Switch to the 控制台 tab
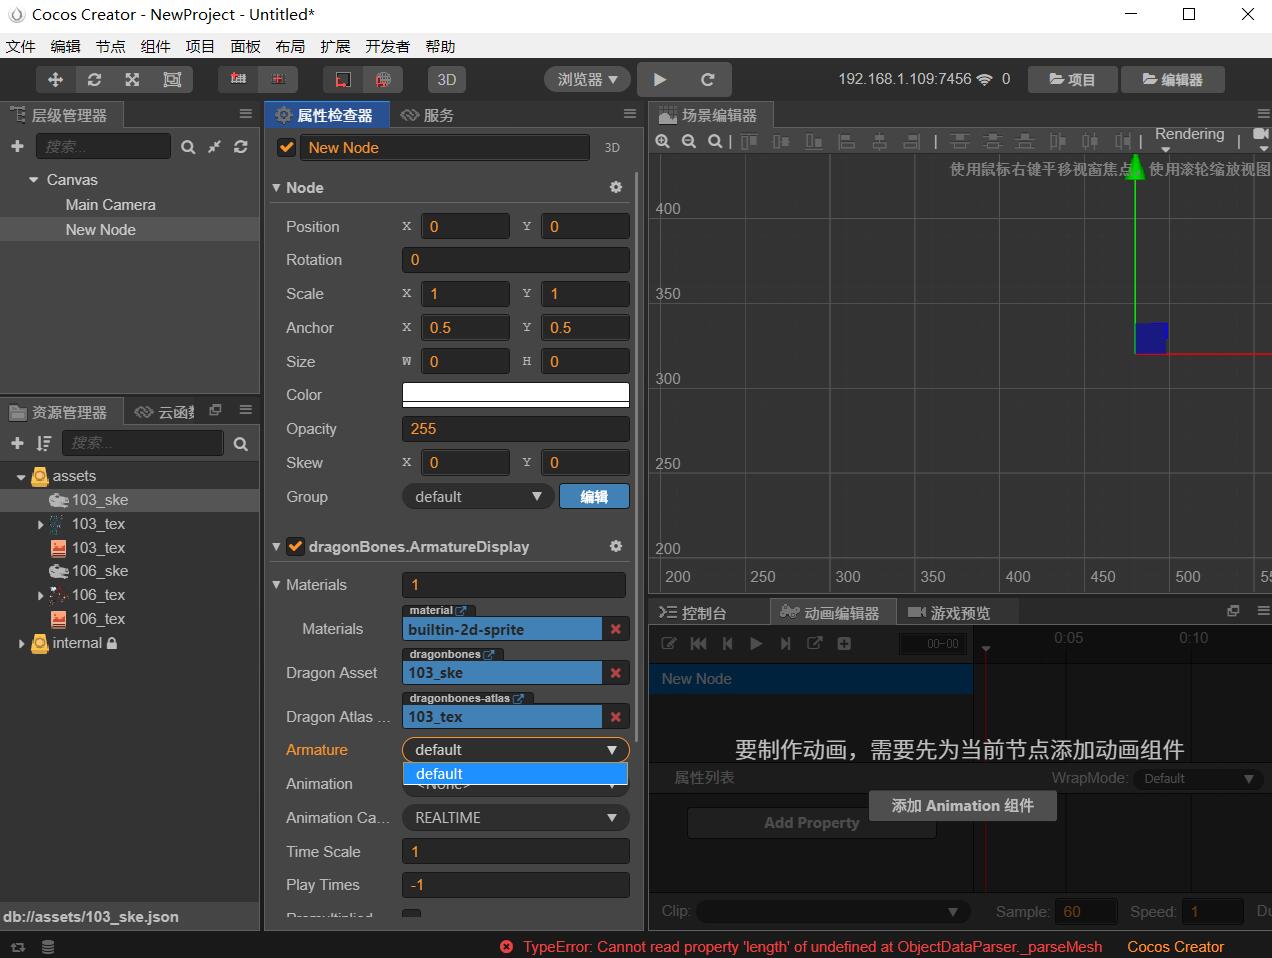Viewport: 1272px width, 958px height. coord(693,613)
